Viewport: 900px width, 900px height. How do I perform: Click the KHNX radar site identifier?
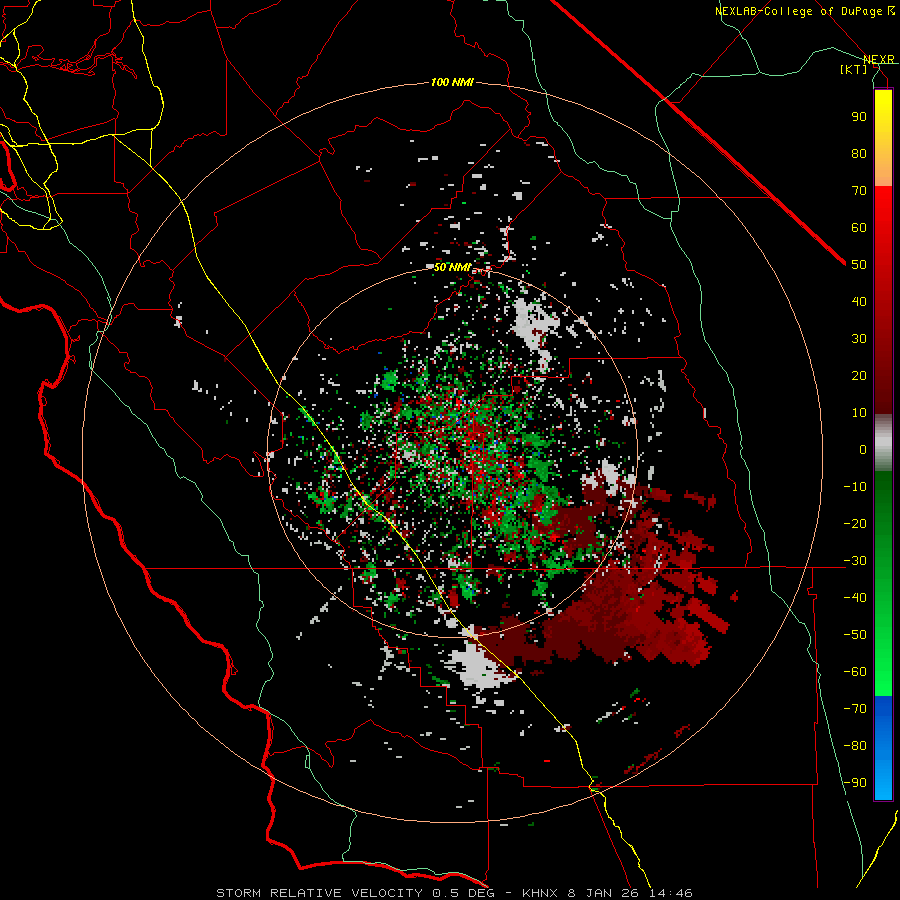(541, 893)
